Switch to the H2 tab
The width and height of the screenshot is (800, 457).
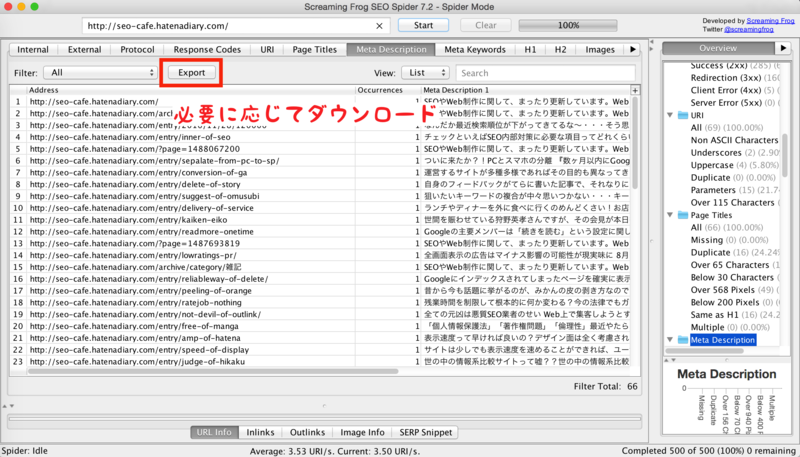pyautogui.click(x=560, y=49)
